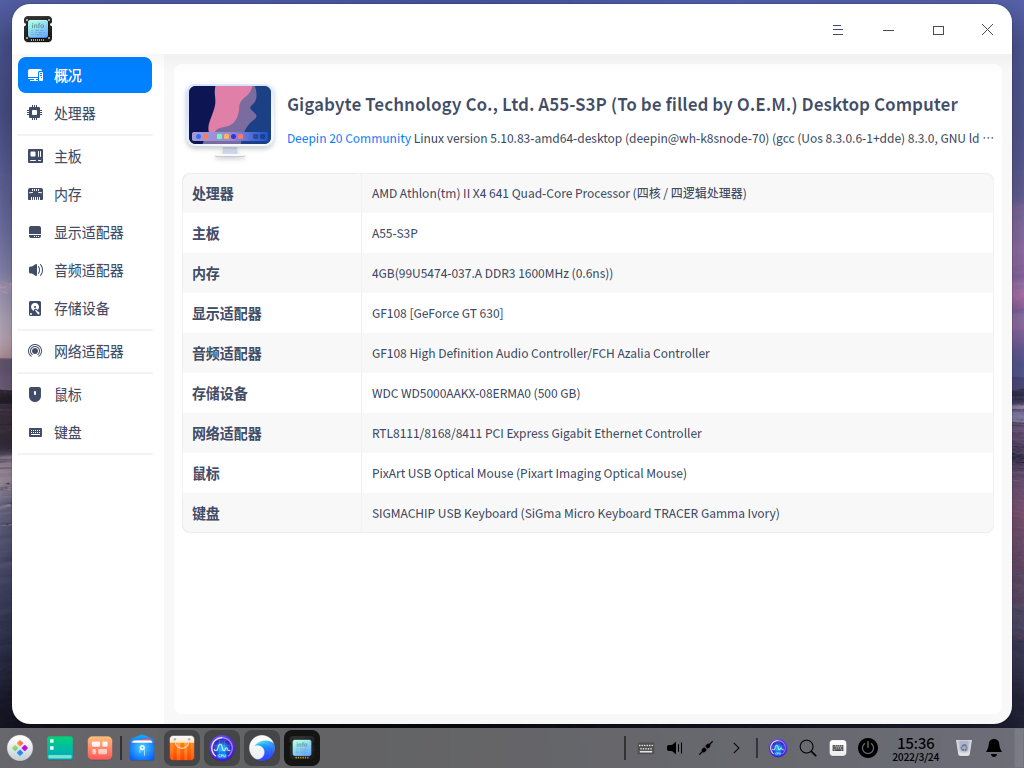Open the 内存 memory section
The height and width of the screenshot is (768, 1024).
tap(85, 195)
